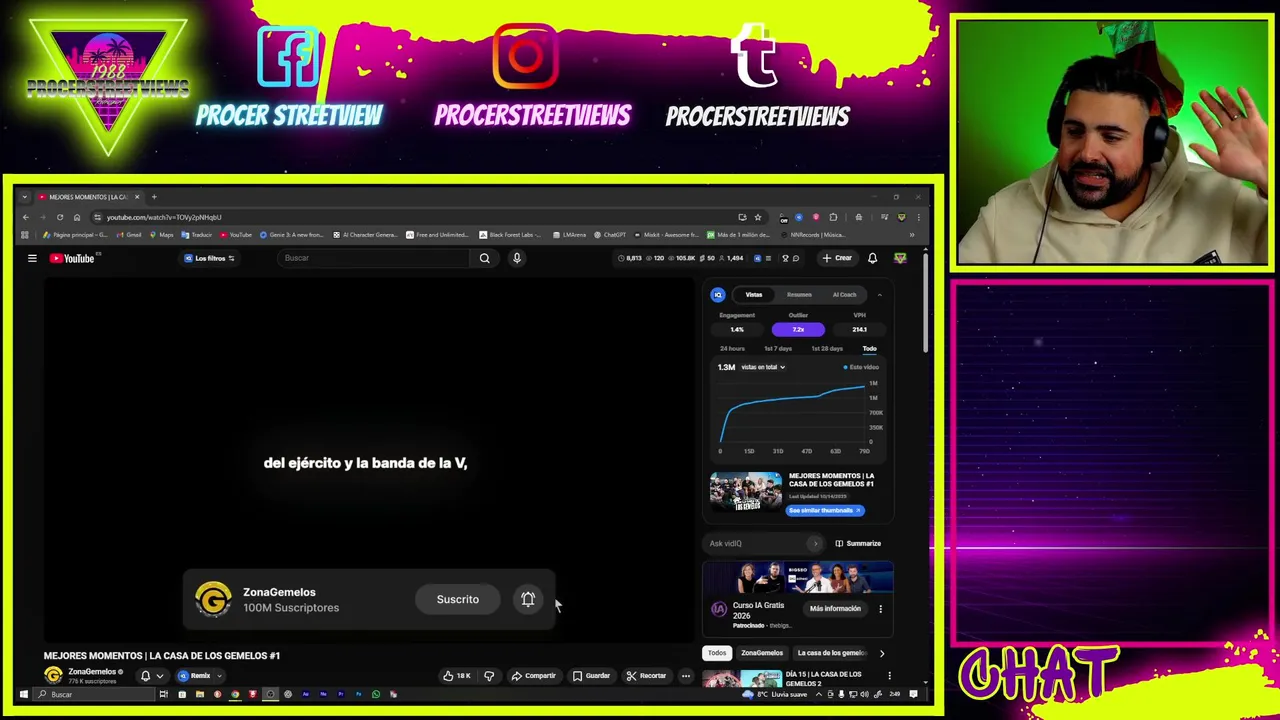The height and width of the screenshot is (720, 1280).
Task: Open the YouTube hamburger guide menu
Action: click(x=32, y=258)
